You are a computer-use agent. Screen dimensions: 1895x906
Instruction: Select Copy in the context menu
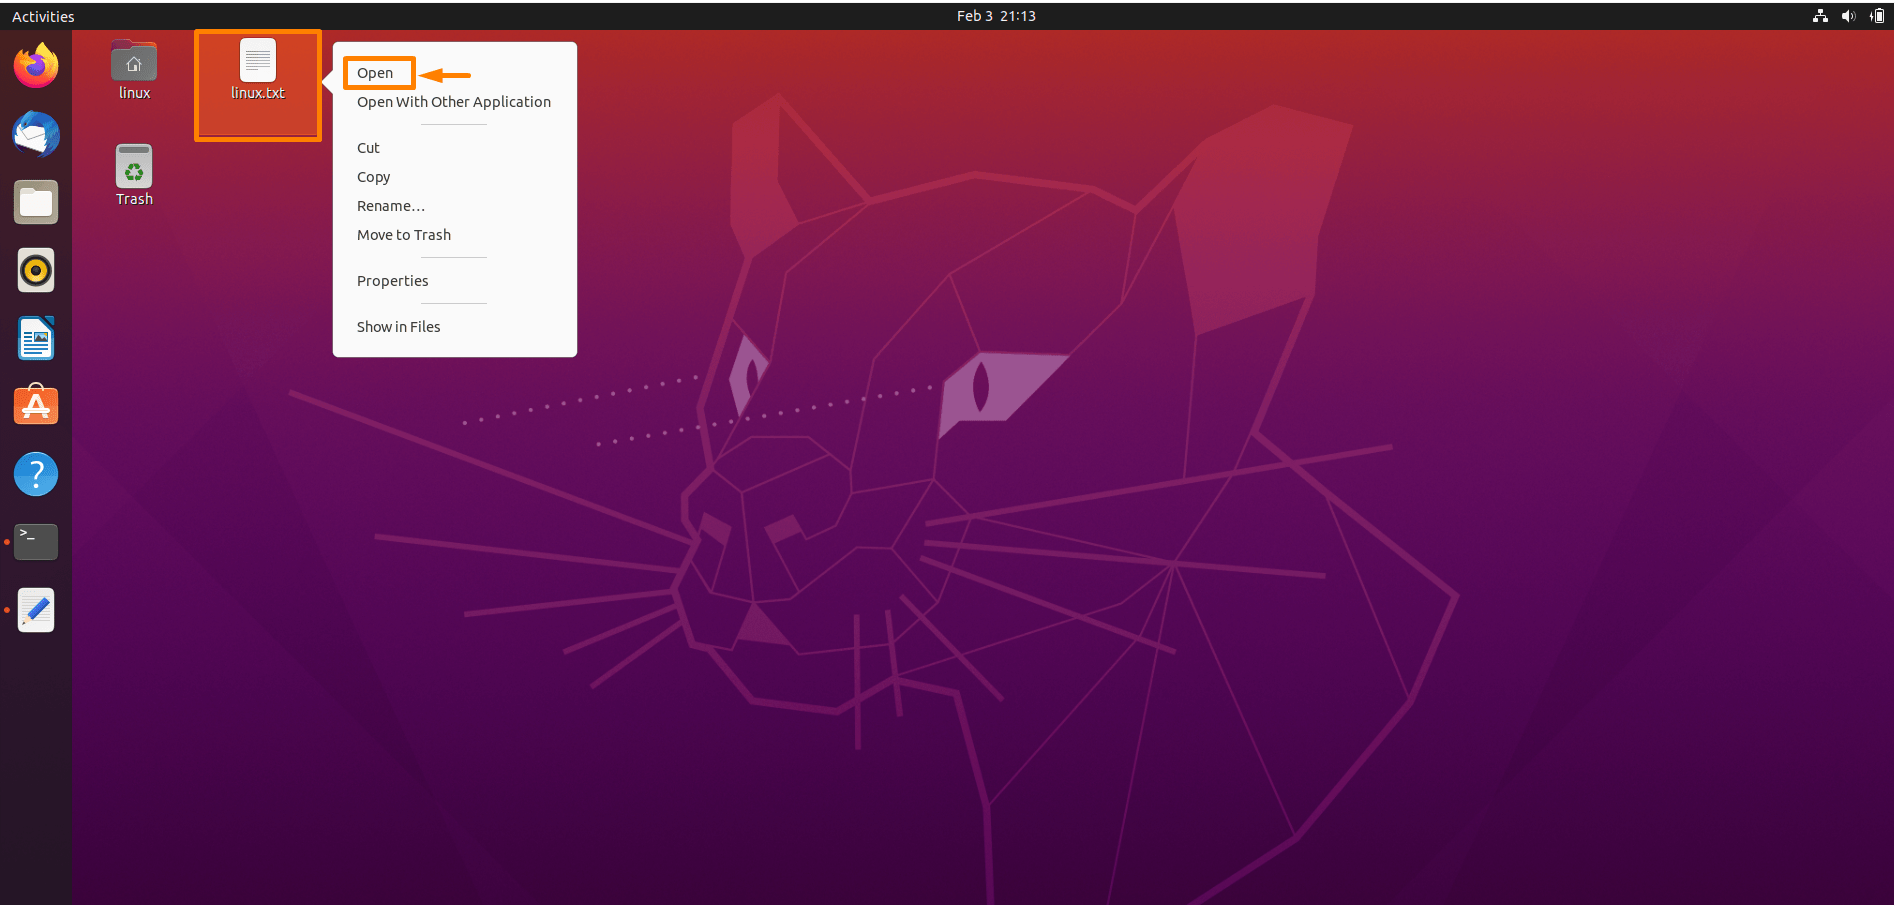point(373,177)
